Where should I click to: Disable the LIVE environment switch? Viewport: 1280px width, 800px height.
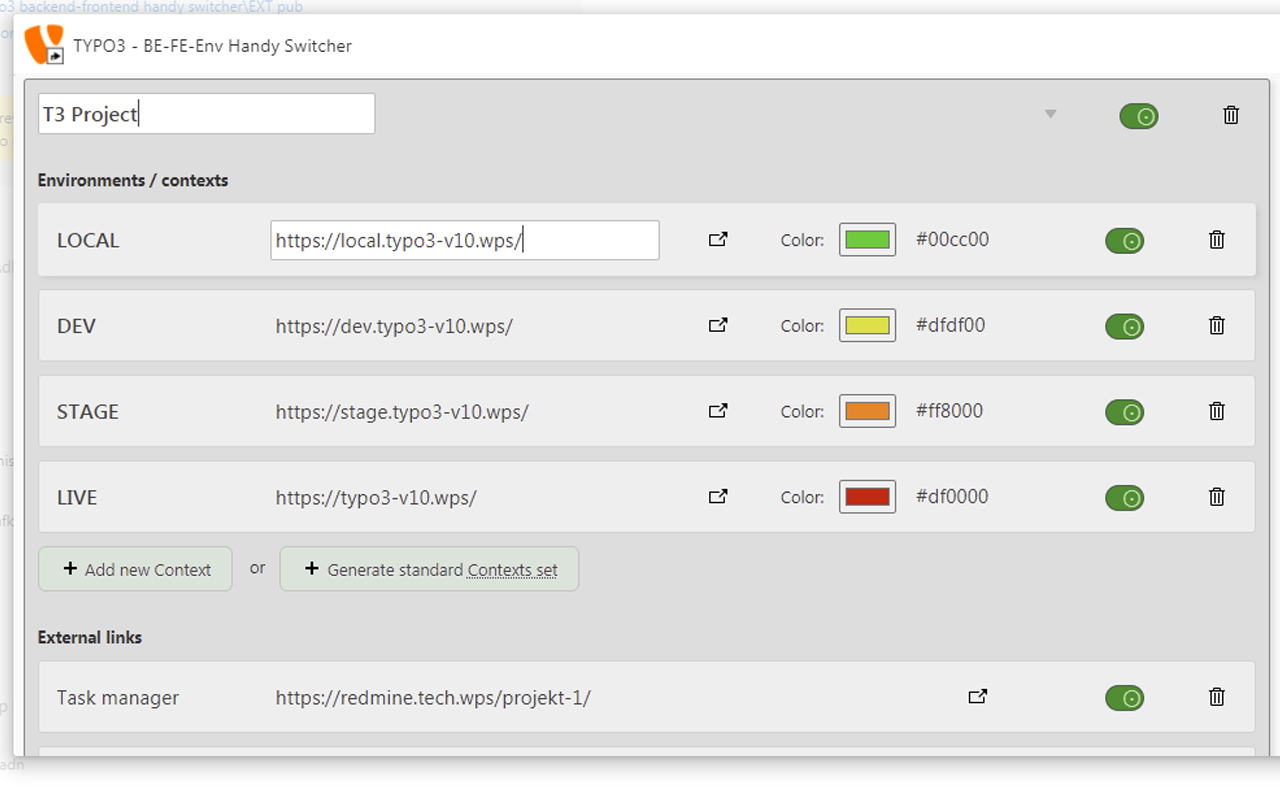[x=1125, y=497]
